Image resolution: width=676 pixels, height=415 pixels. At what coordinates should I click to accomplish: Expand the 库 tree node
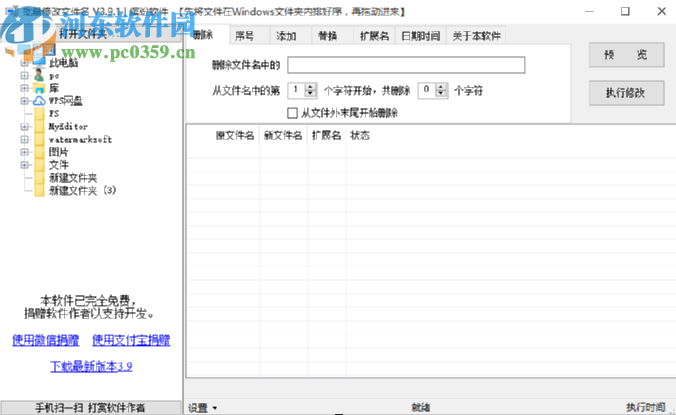(x=25, y=88)
